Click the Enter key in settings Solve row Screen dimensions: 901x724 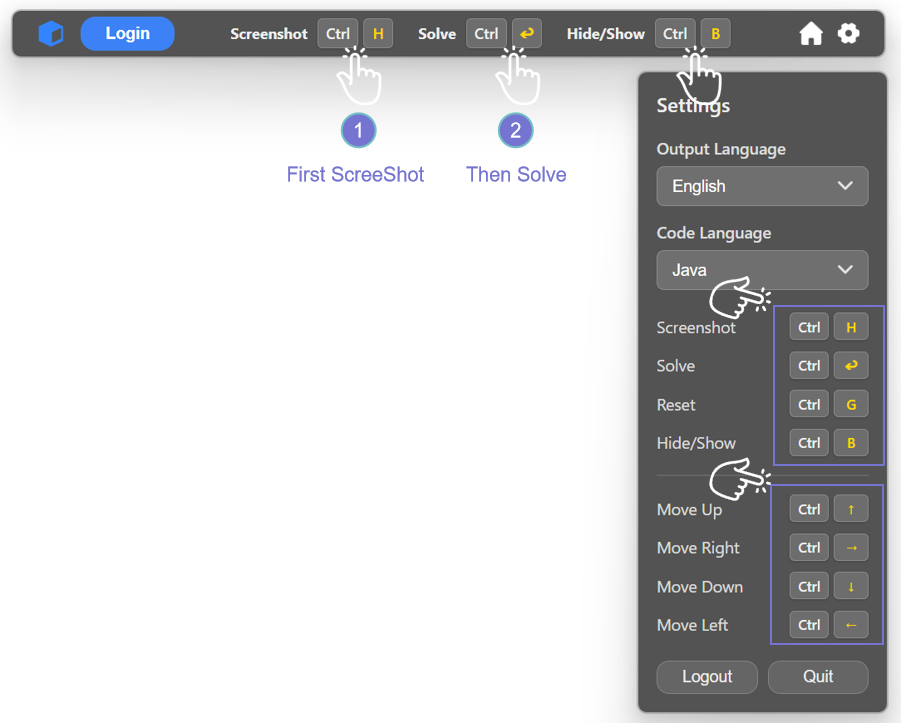(x=851, y=366)
